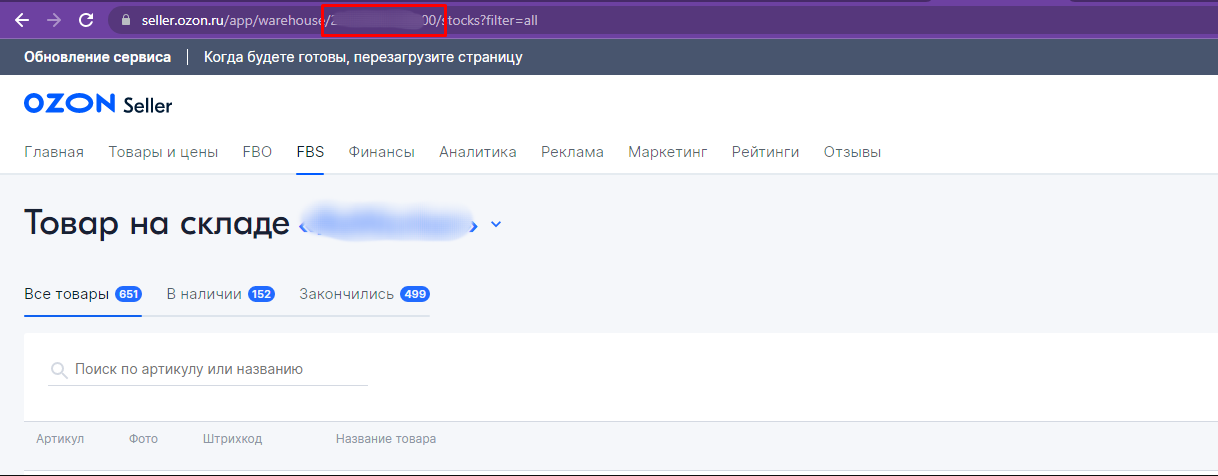Open the Реклама section
The image size is (1218, 476).
pyautogui.click(x=572, y=152)
